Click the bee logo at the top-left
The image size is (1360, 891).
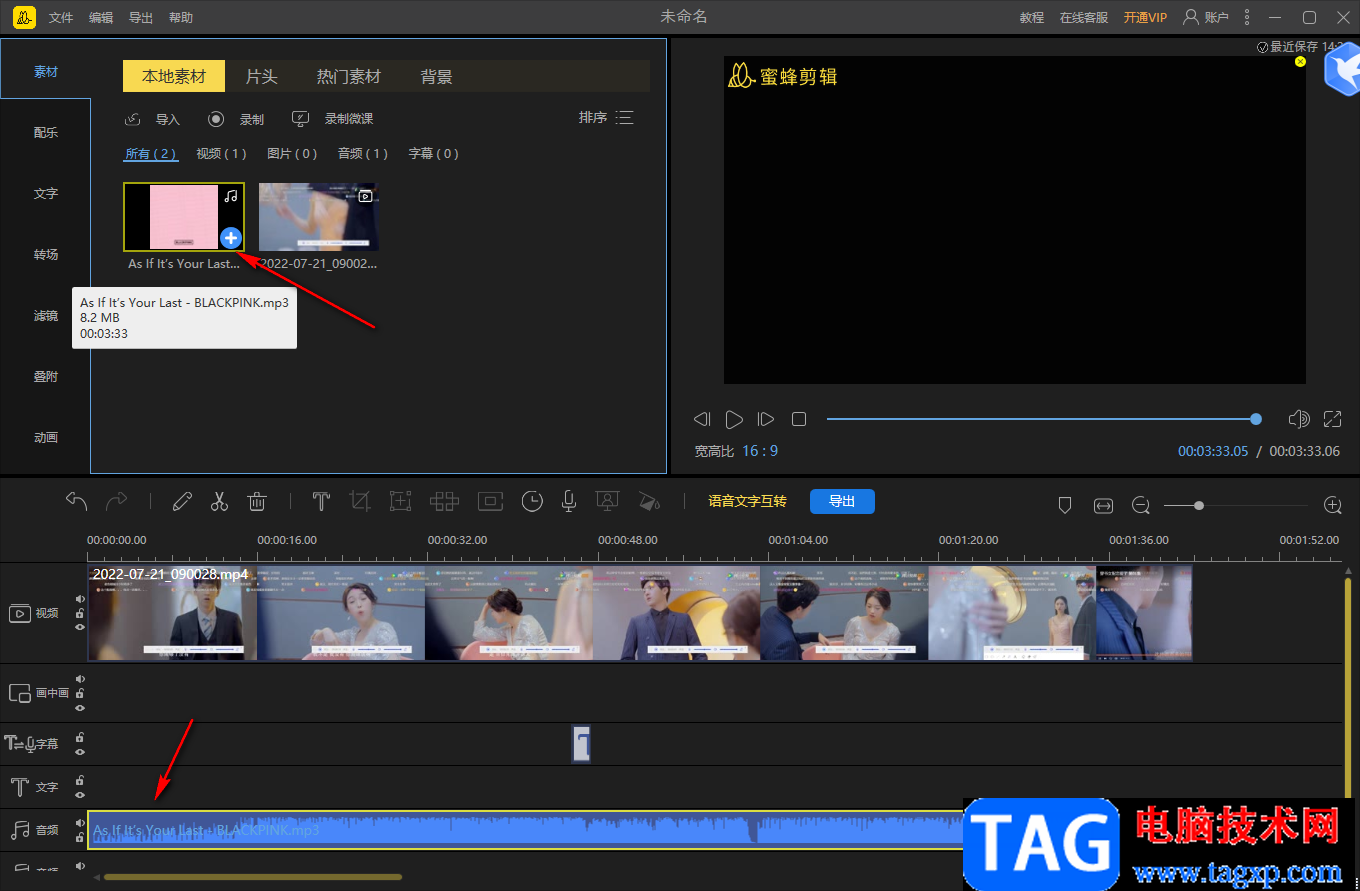[25, 17]
